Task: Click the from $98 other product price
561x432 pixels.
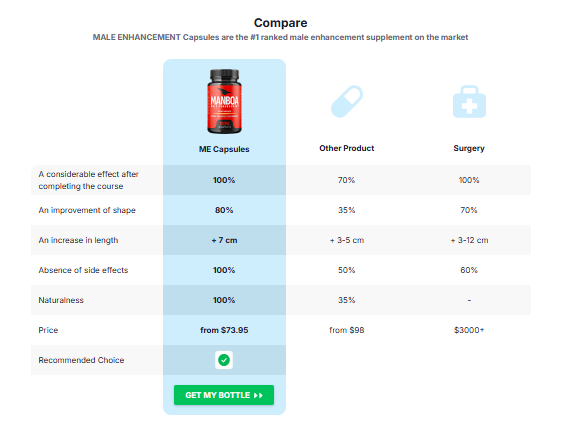Action: click(347, 330)
